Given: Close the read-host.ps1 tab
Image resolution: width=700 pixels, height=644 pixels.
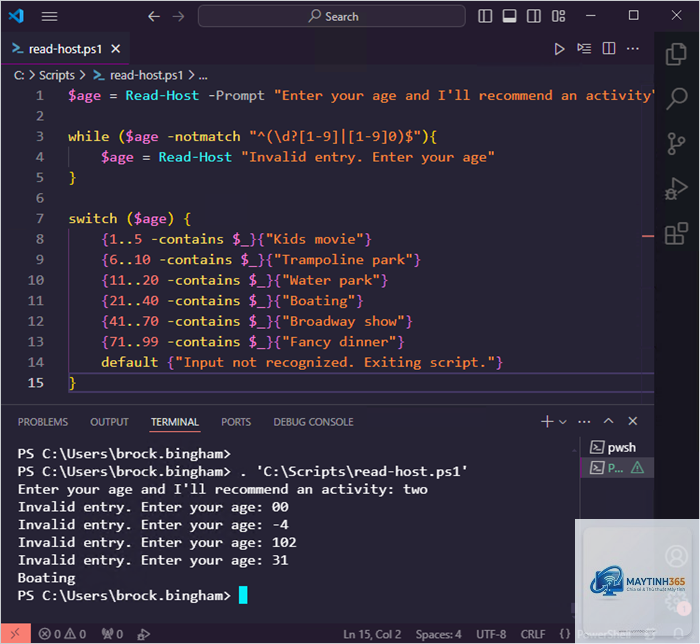Looking at the screenshot, I should point(116,49).
